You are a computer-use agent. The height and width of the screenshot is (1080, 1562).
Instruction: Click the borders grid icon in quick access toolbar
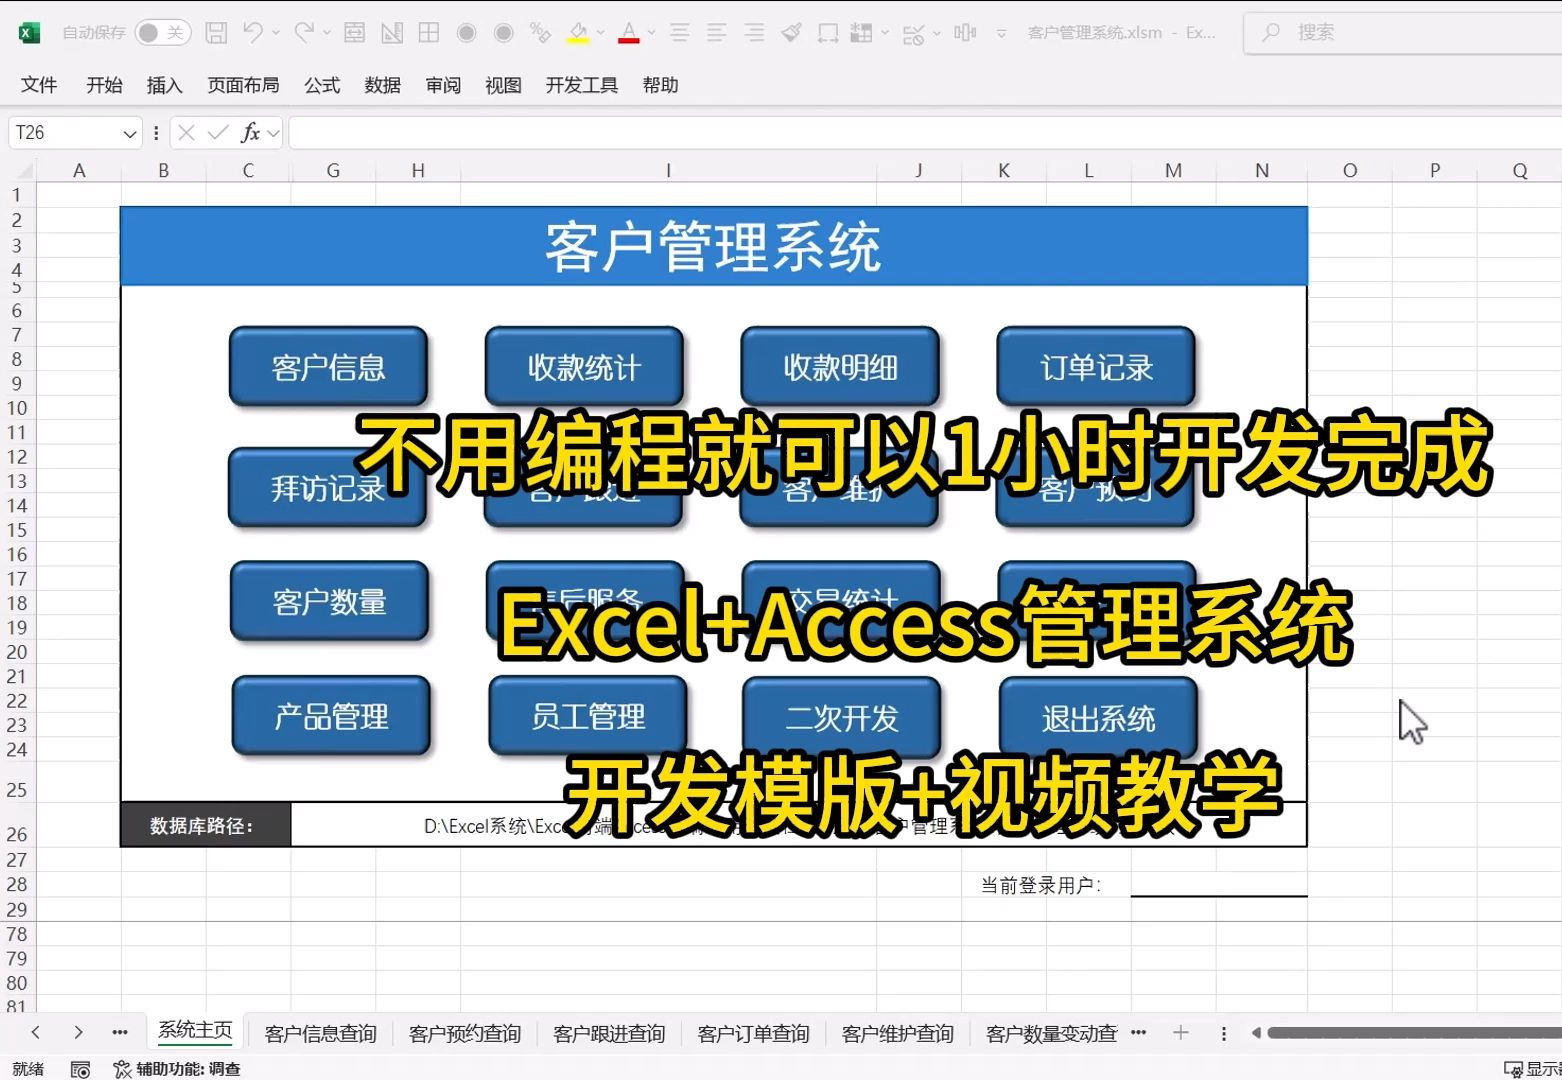(429, 33)
